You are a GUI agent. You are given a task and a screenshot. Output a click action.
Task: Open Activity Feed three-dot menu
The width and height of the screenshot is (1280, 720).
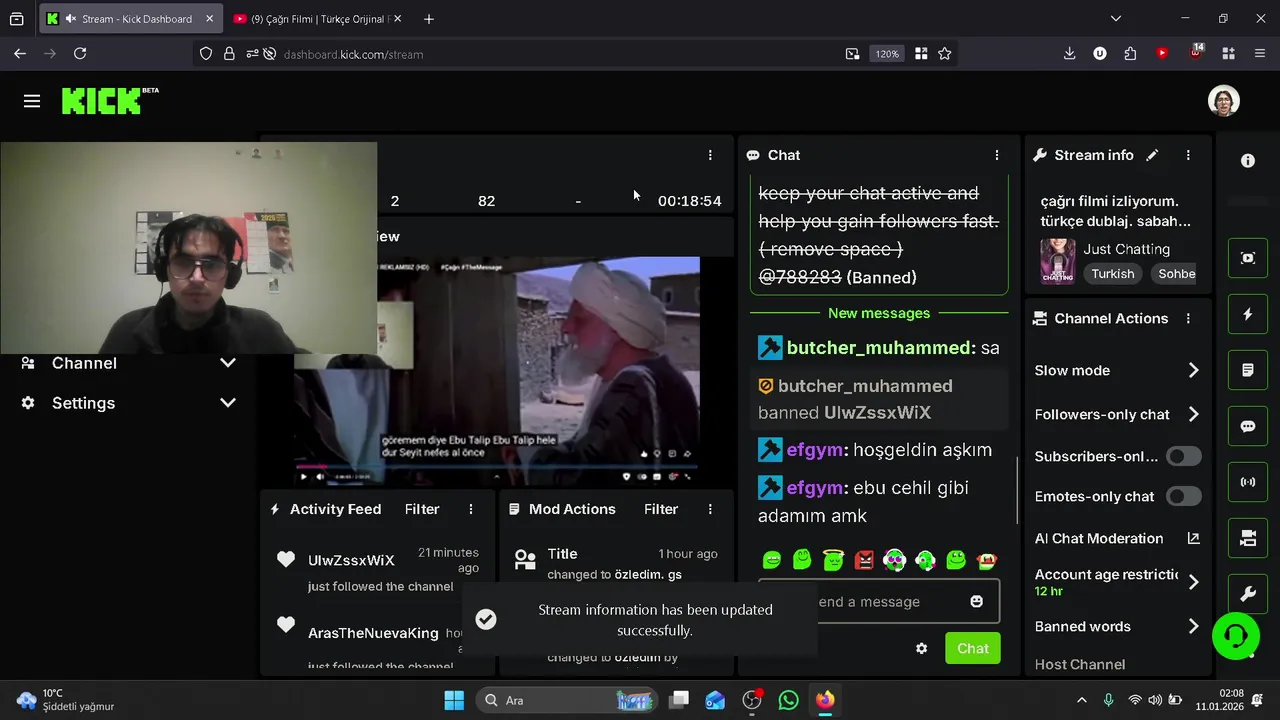coord(471,509)
